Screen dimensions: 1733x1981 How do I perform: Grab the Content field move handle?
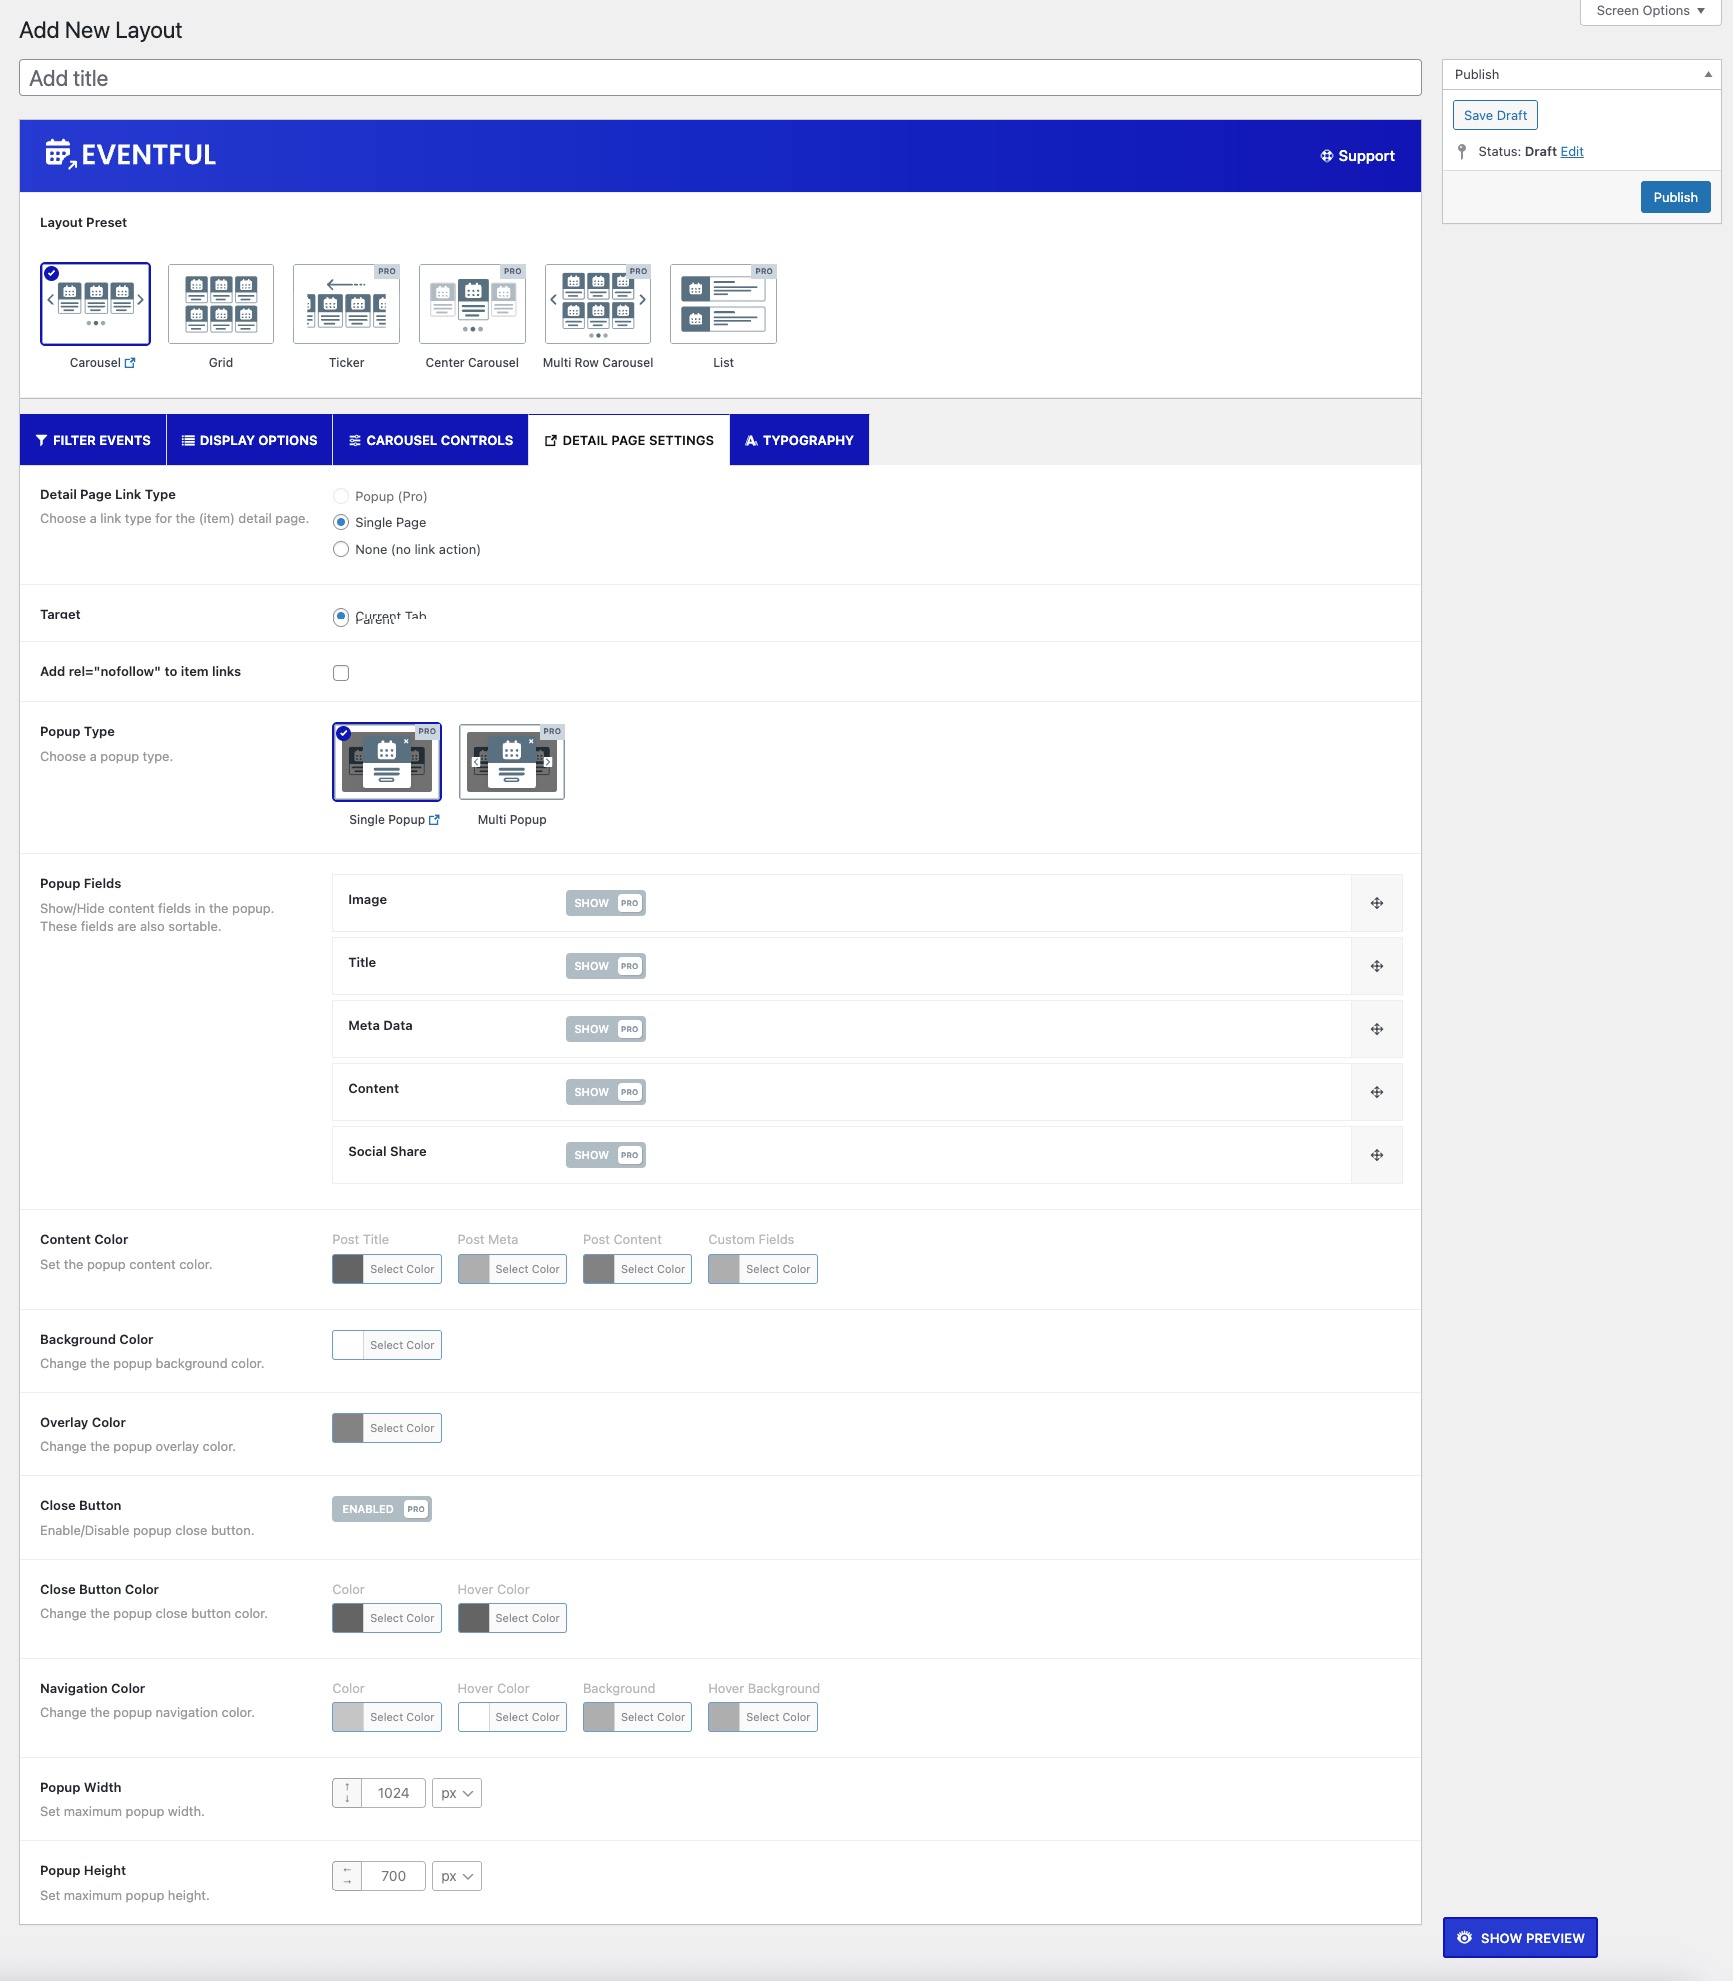(1377, 1092)
